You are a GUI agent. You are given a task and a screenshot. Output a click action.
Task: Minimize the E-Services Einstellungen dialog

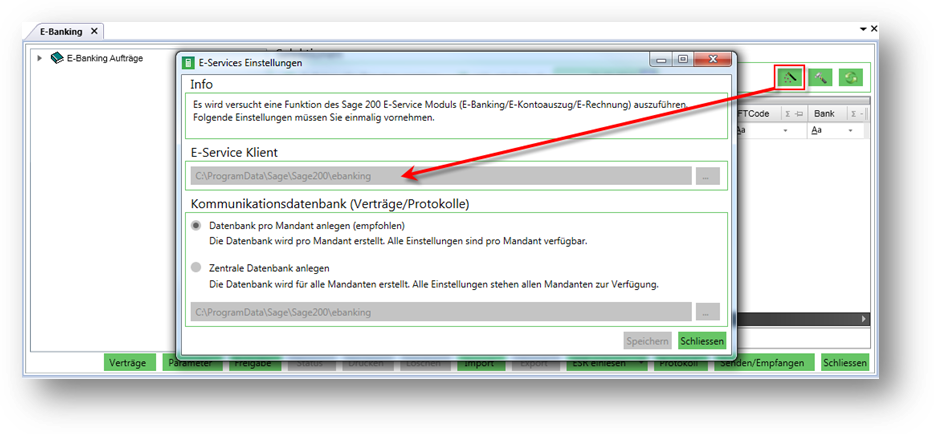tap(662, 60)
